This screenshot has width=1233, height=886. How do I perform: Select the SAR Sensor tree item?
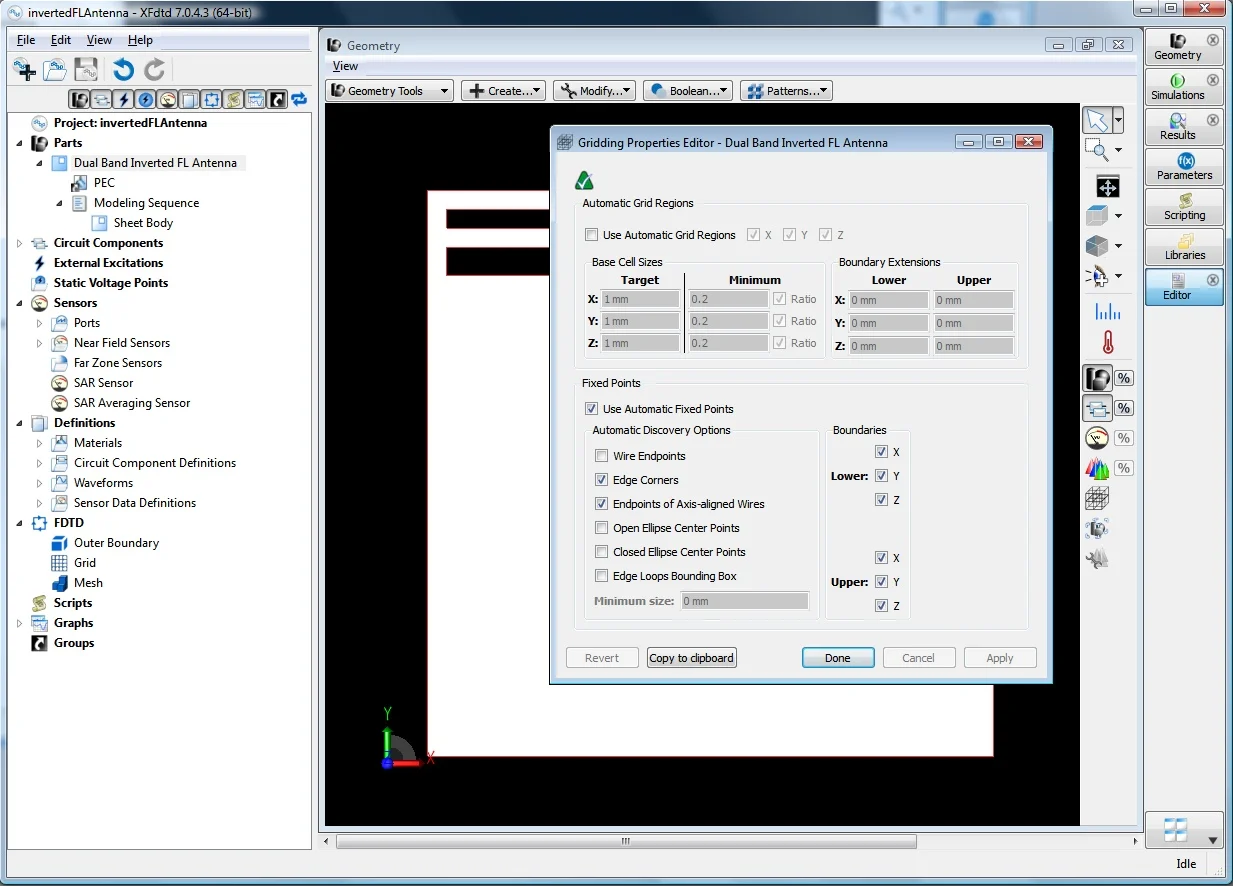tap(103, 383)
